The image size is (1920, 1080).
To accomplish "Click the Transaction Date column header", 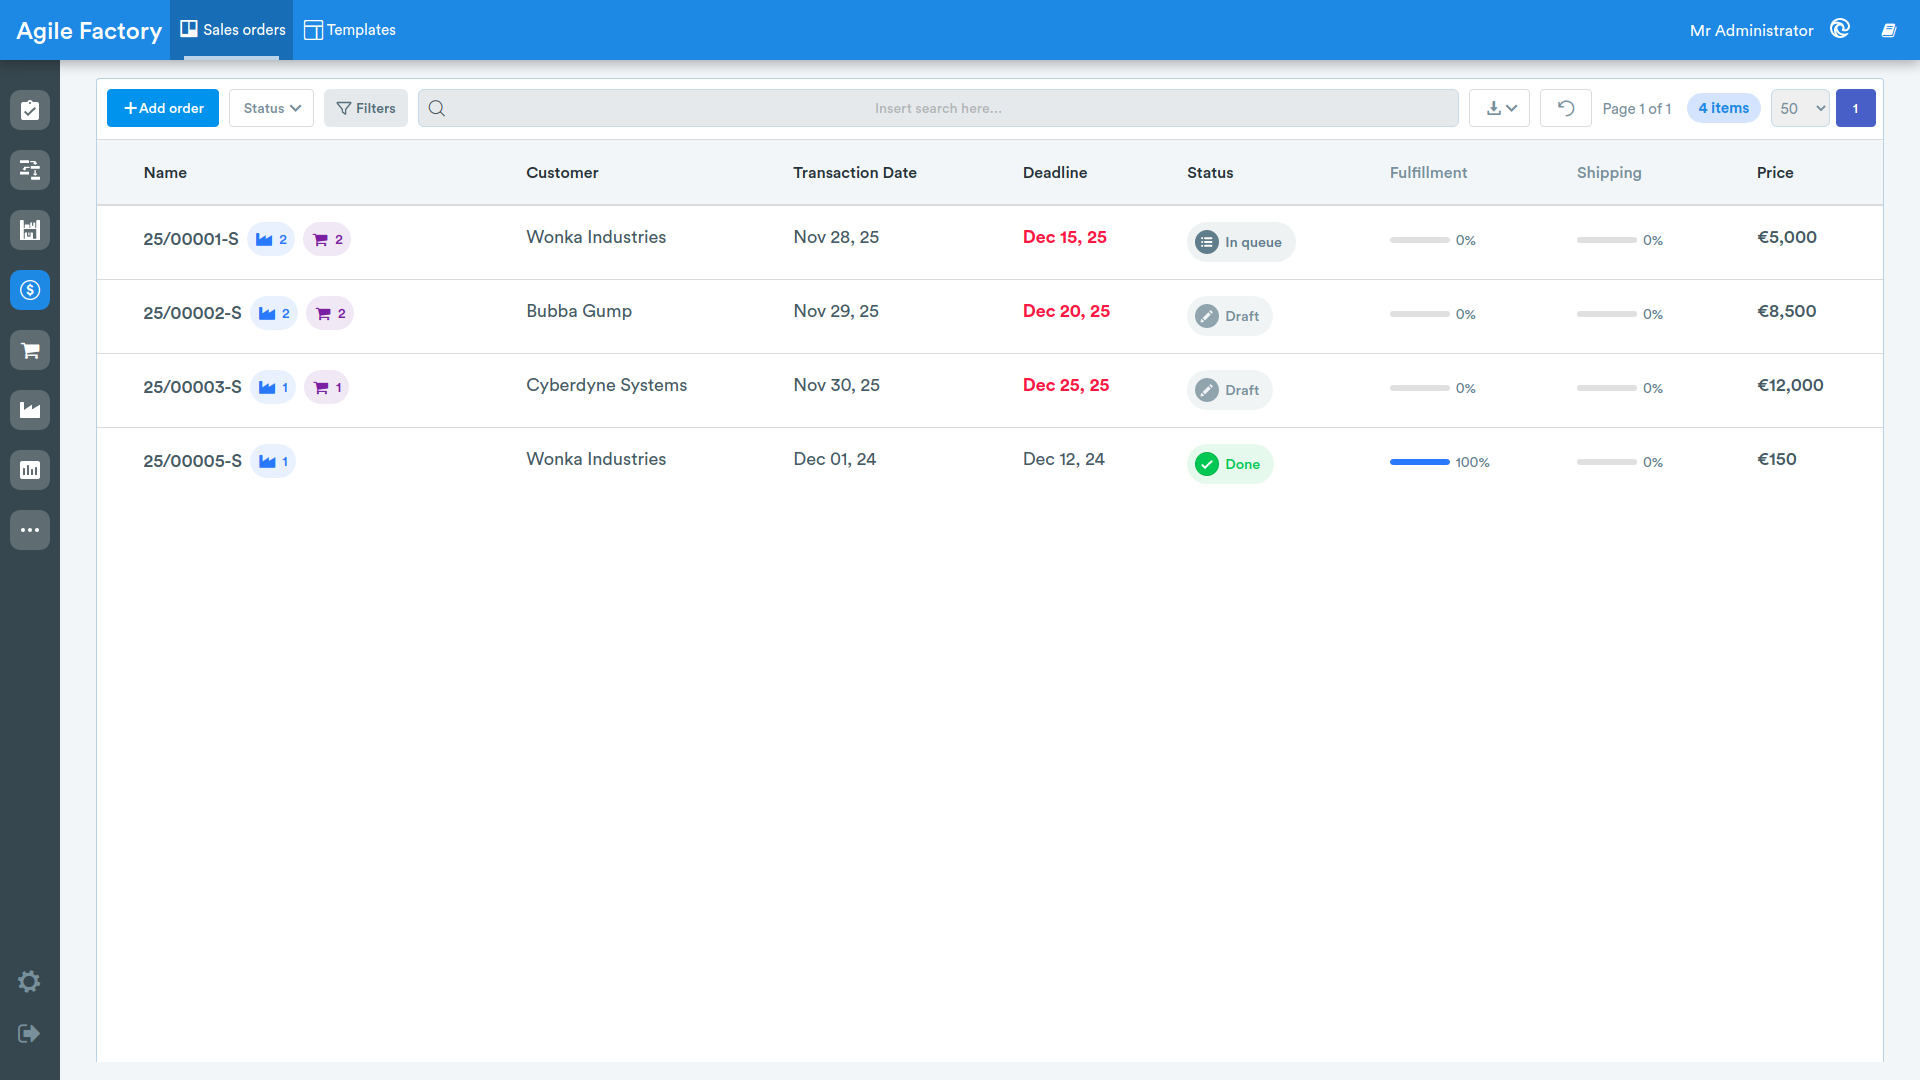I will pyautogui.click(x=855, y=172).
